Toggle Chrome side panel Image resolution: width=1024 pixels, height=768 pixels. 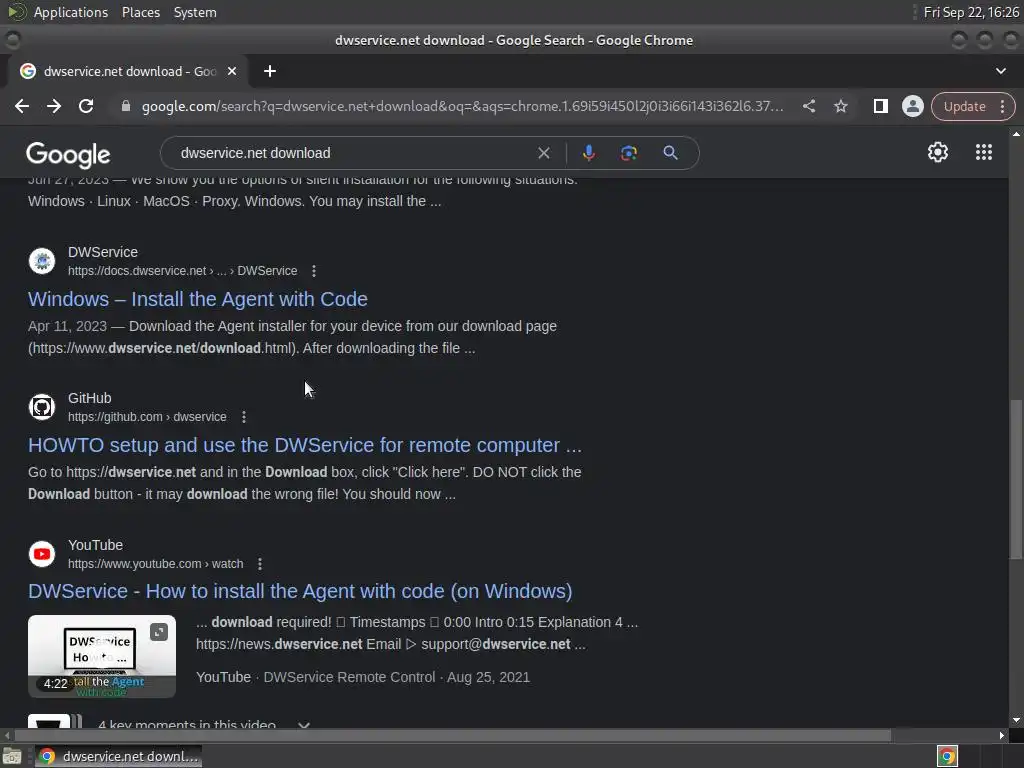pyautogui.click(x=880, y=106)
